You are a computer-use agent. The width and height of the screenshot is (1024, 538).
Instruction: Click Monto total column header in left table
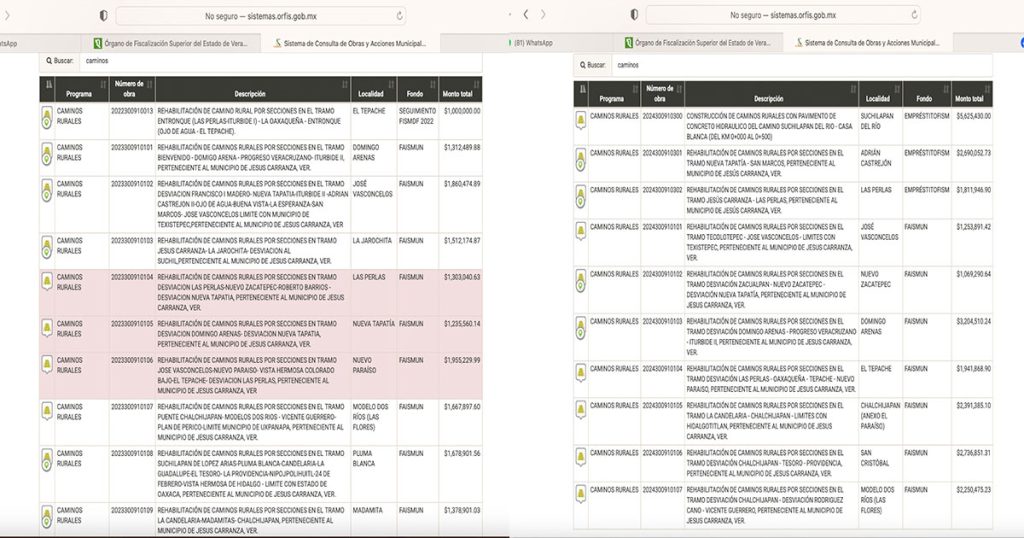coord(461,89)
